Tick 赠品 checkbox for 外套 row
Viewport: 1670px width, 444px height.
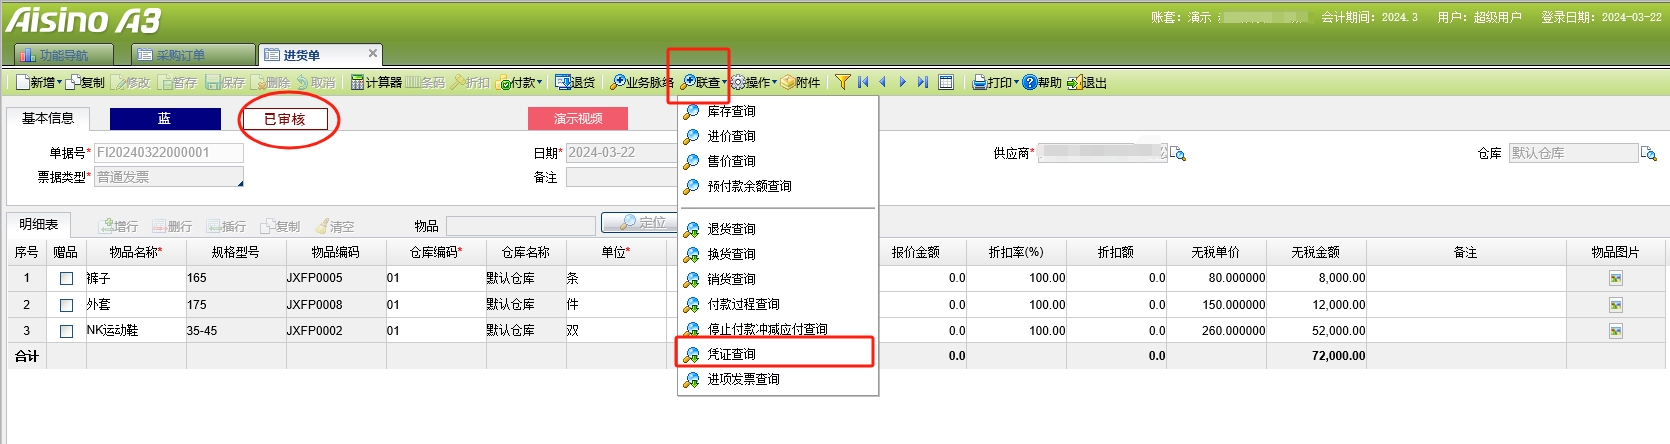pos(66,305)
